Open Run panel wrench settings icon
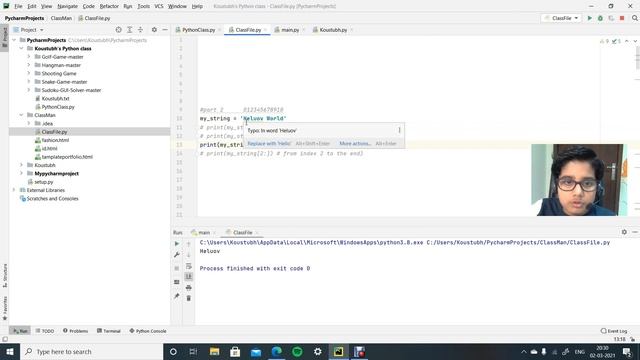 coord(177,255)
